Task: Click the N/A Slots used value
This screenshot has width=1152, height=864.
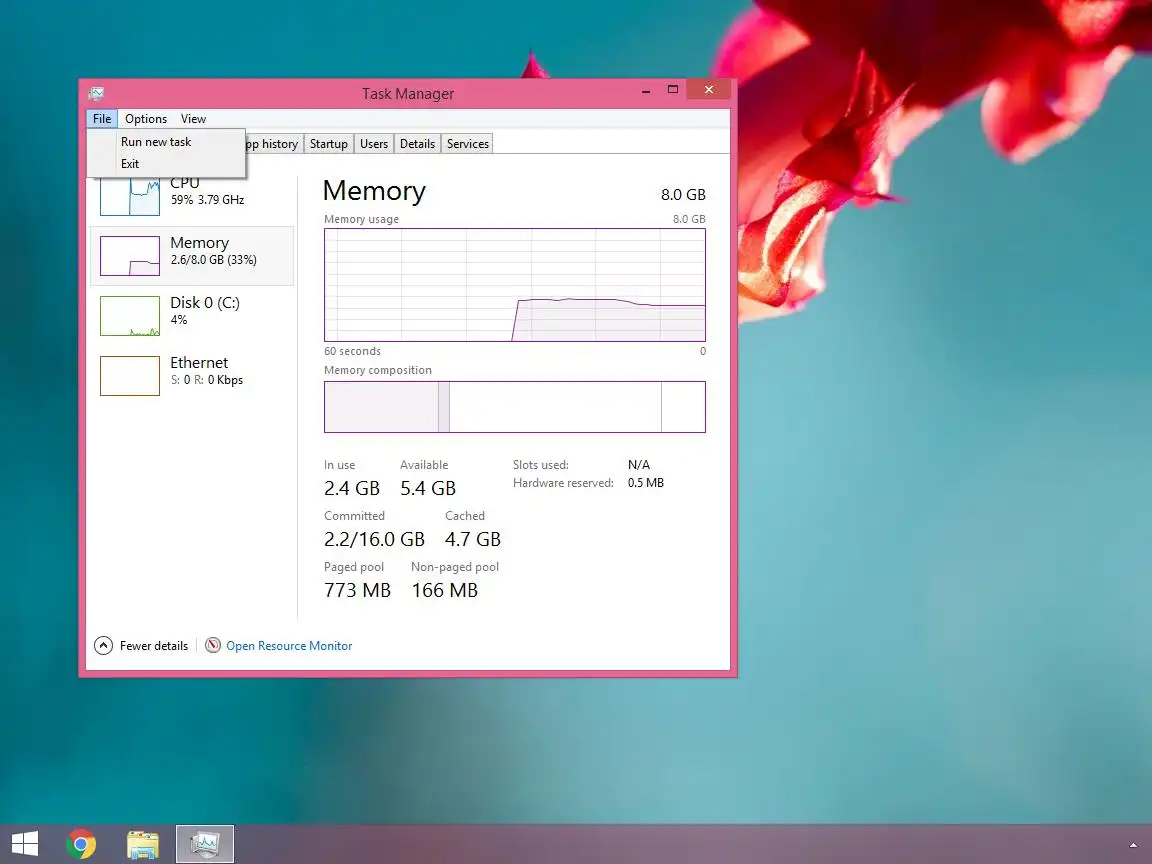Action: (x=639, y=465)
